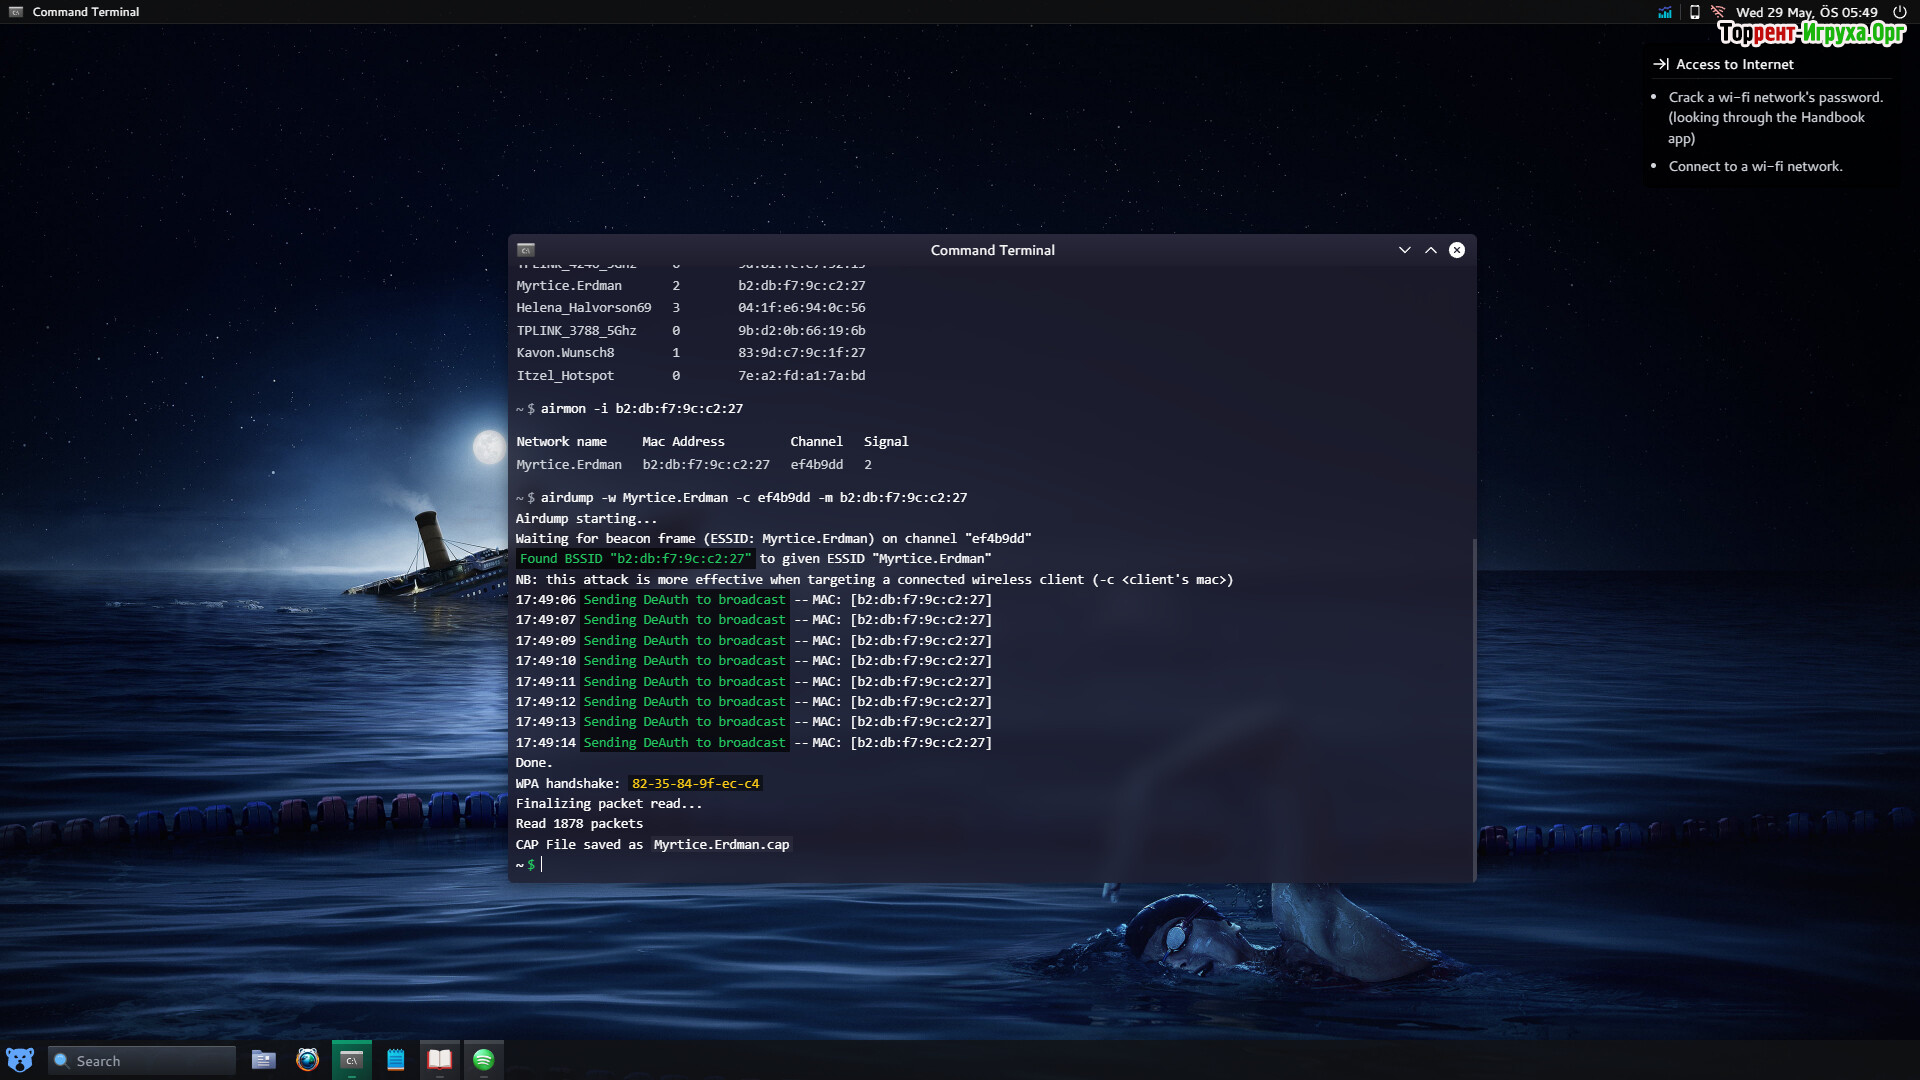
Task: Open the blue notepad app
Action: (396, 1060)
